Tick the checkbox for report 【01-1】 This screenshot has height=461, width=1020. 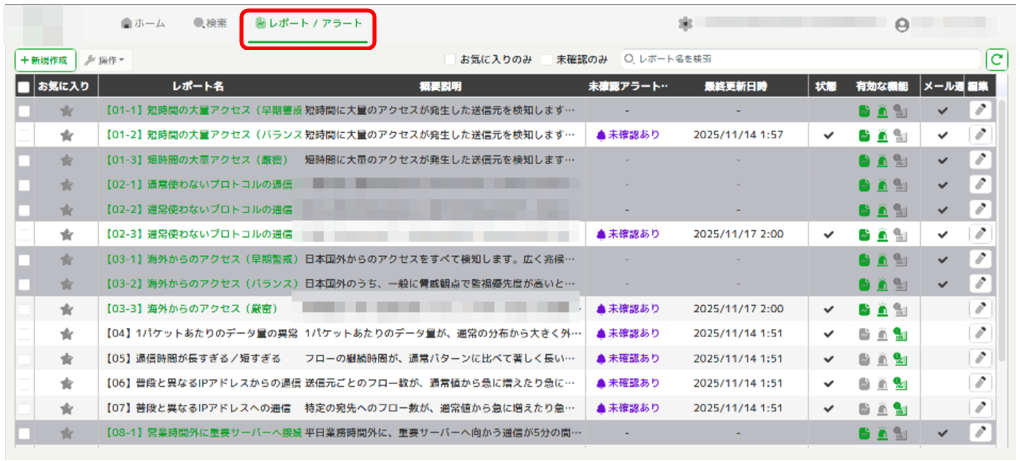23,111
